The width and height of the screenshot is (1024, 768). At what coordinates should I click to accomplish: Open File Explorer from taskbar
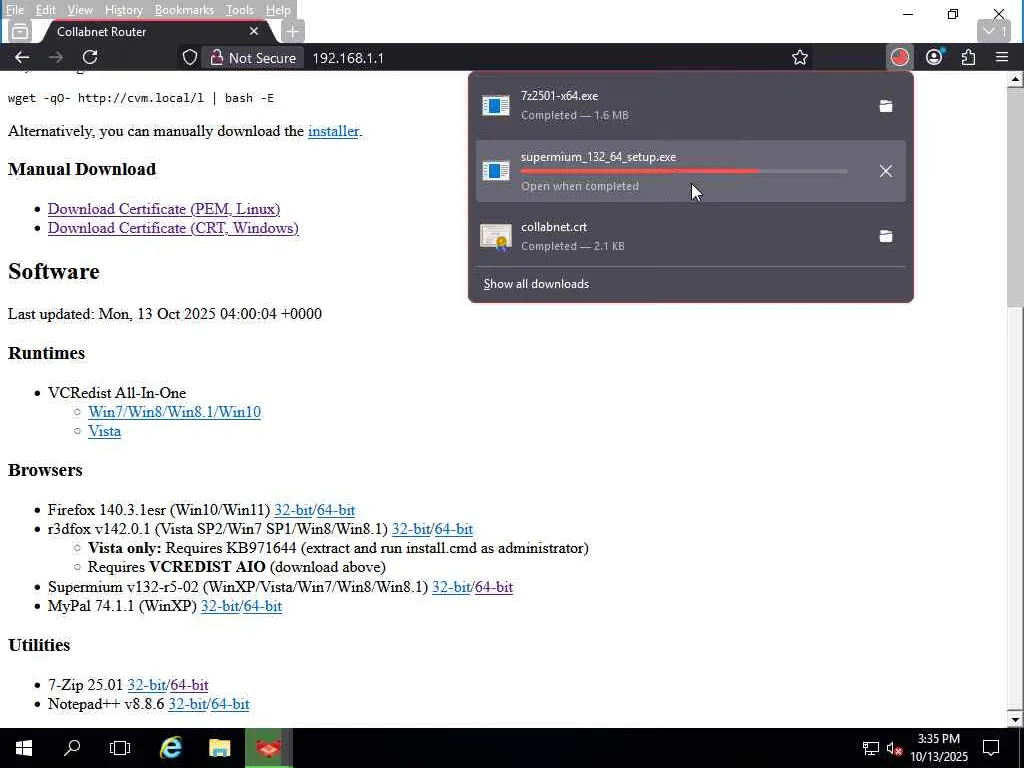(x=219, y=748)
